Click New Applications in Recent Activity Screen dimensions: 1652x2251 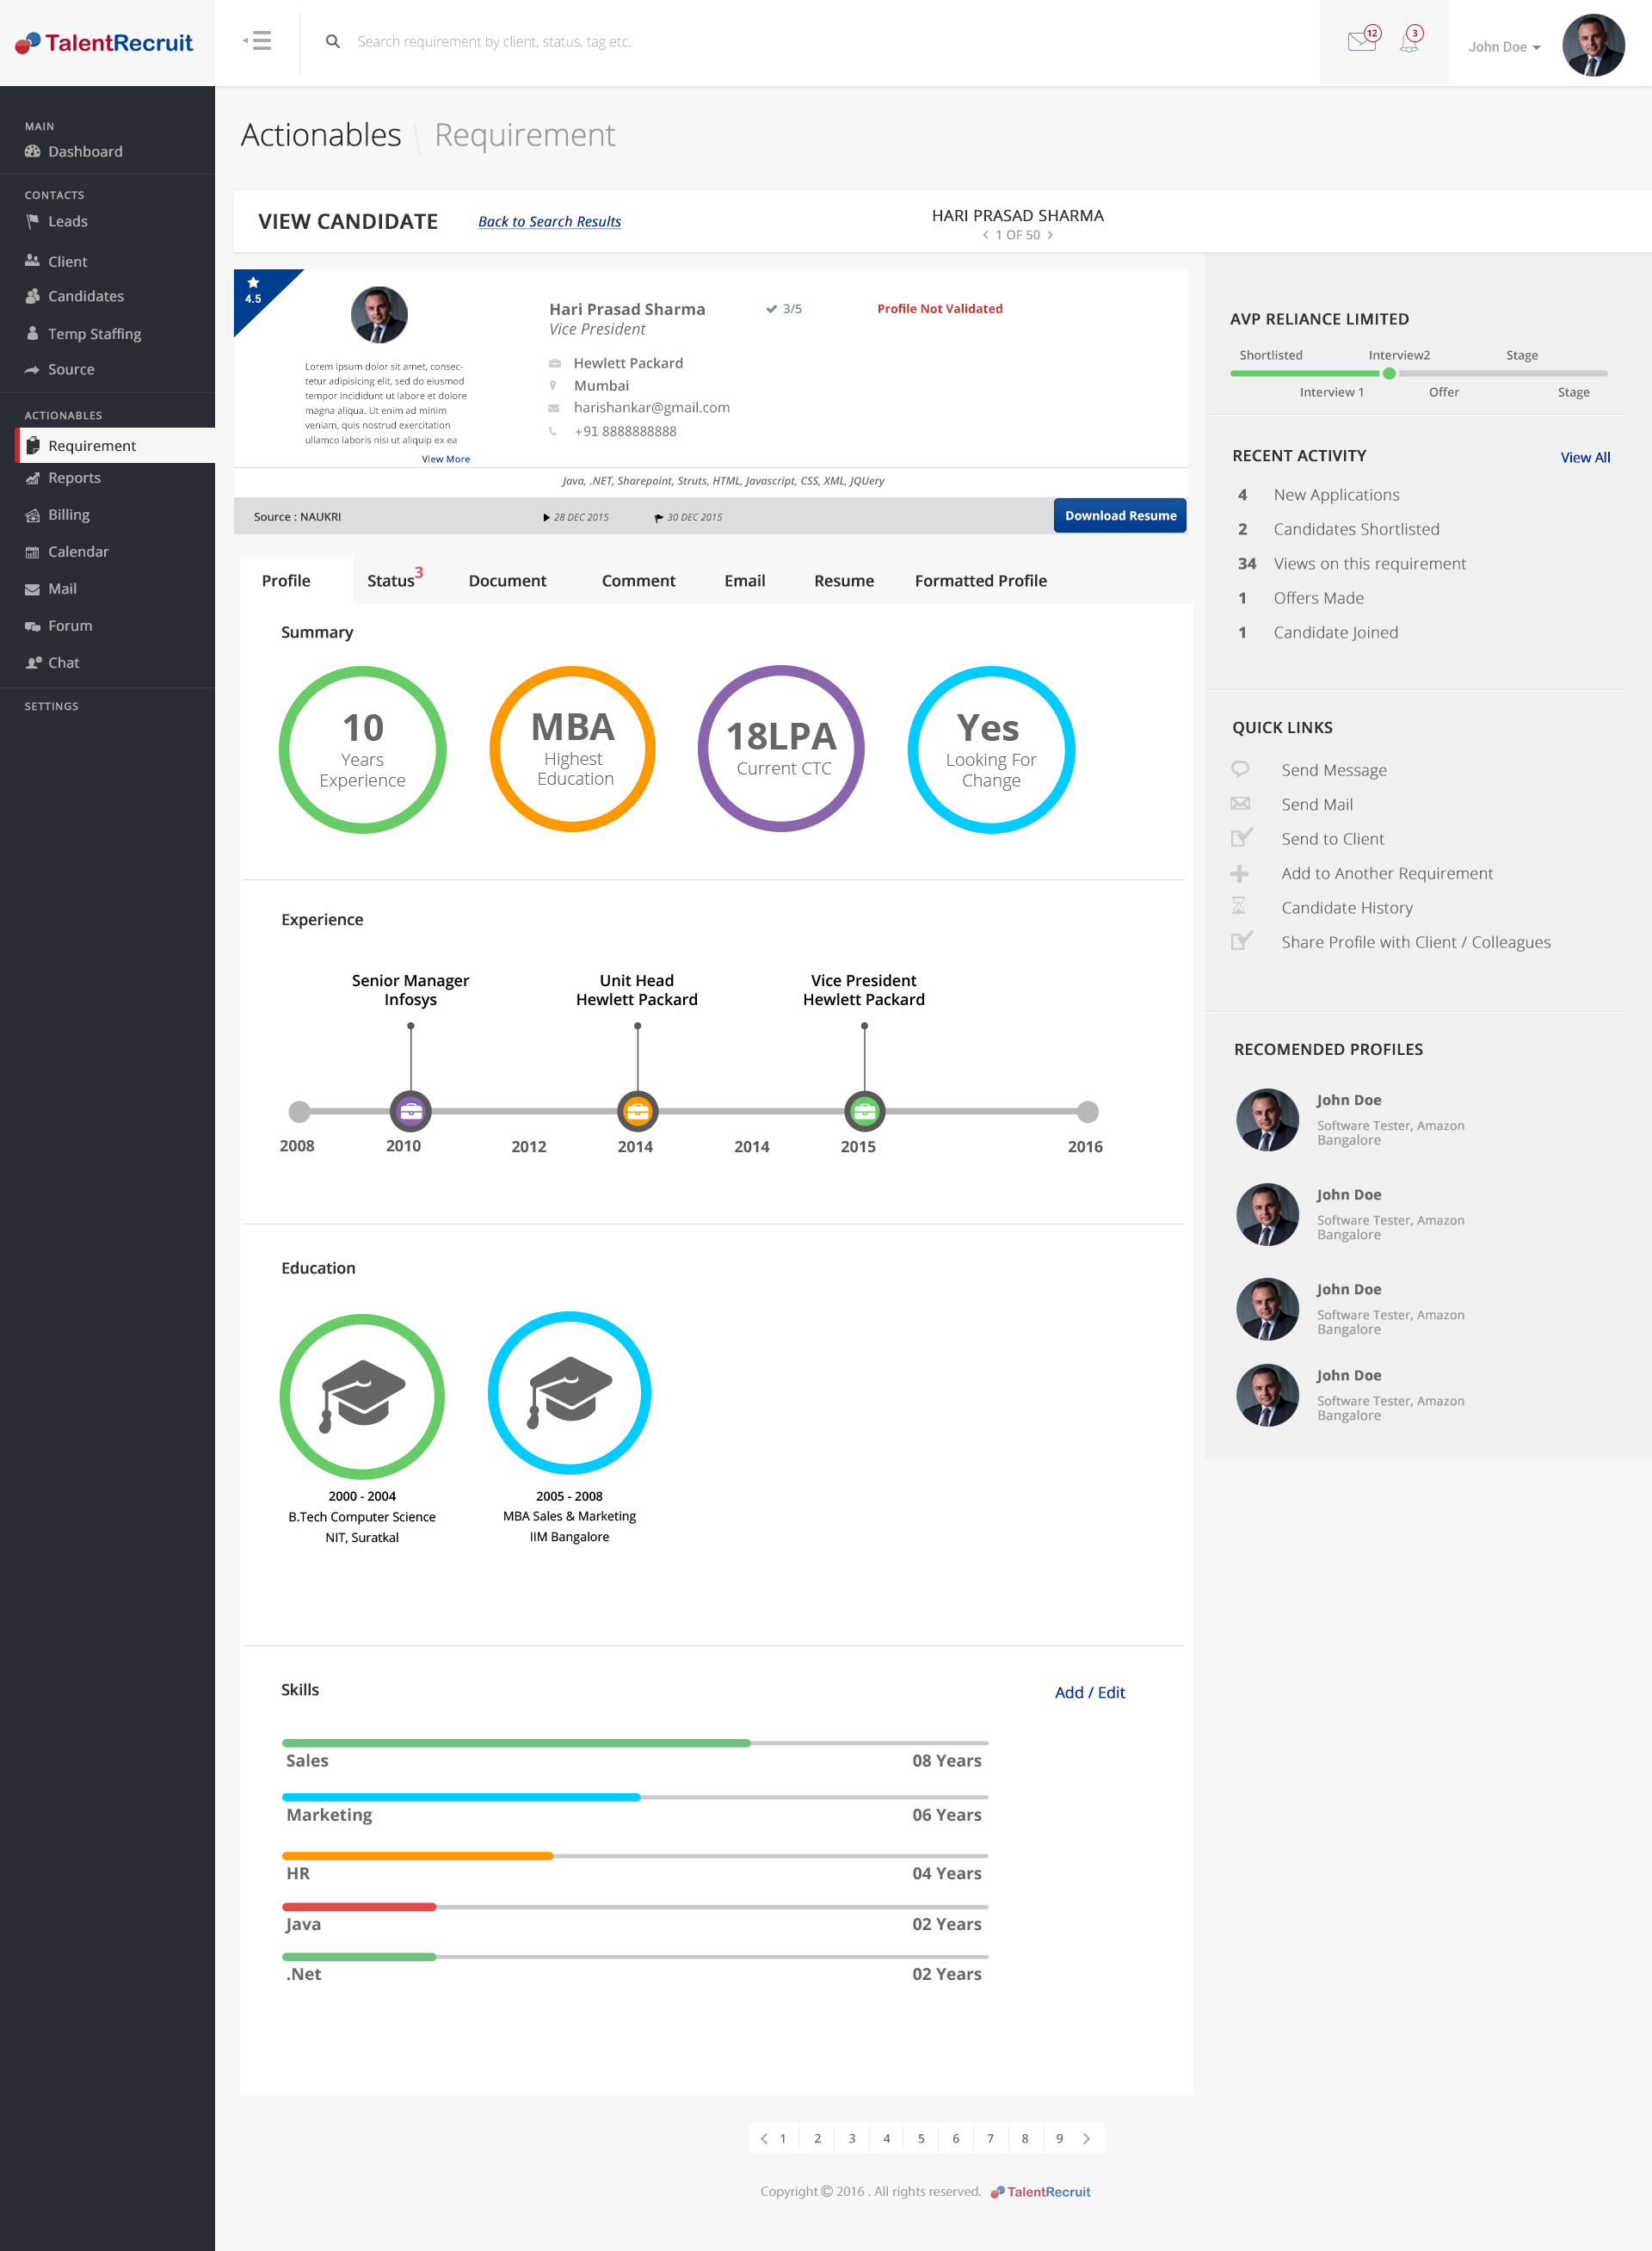[x=1335, y=495]
